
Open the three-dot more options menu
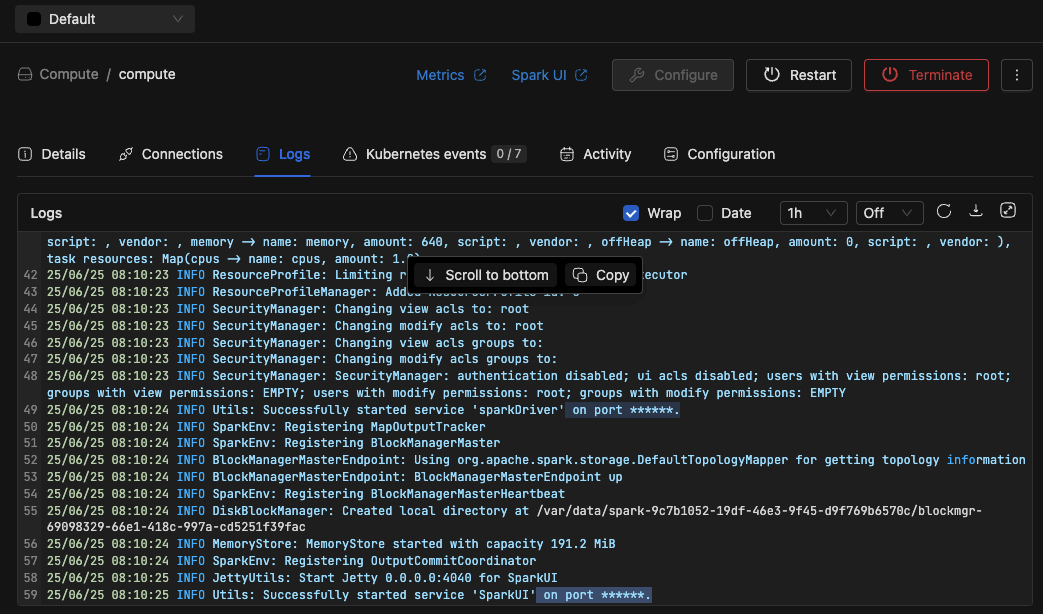1016,75
